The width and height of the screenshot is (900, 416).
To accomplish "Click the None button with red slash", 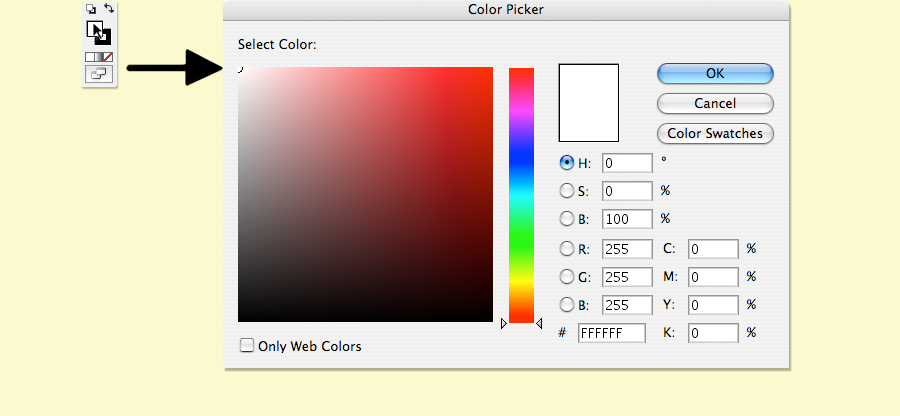I will (108, 58).
